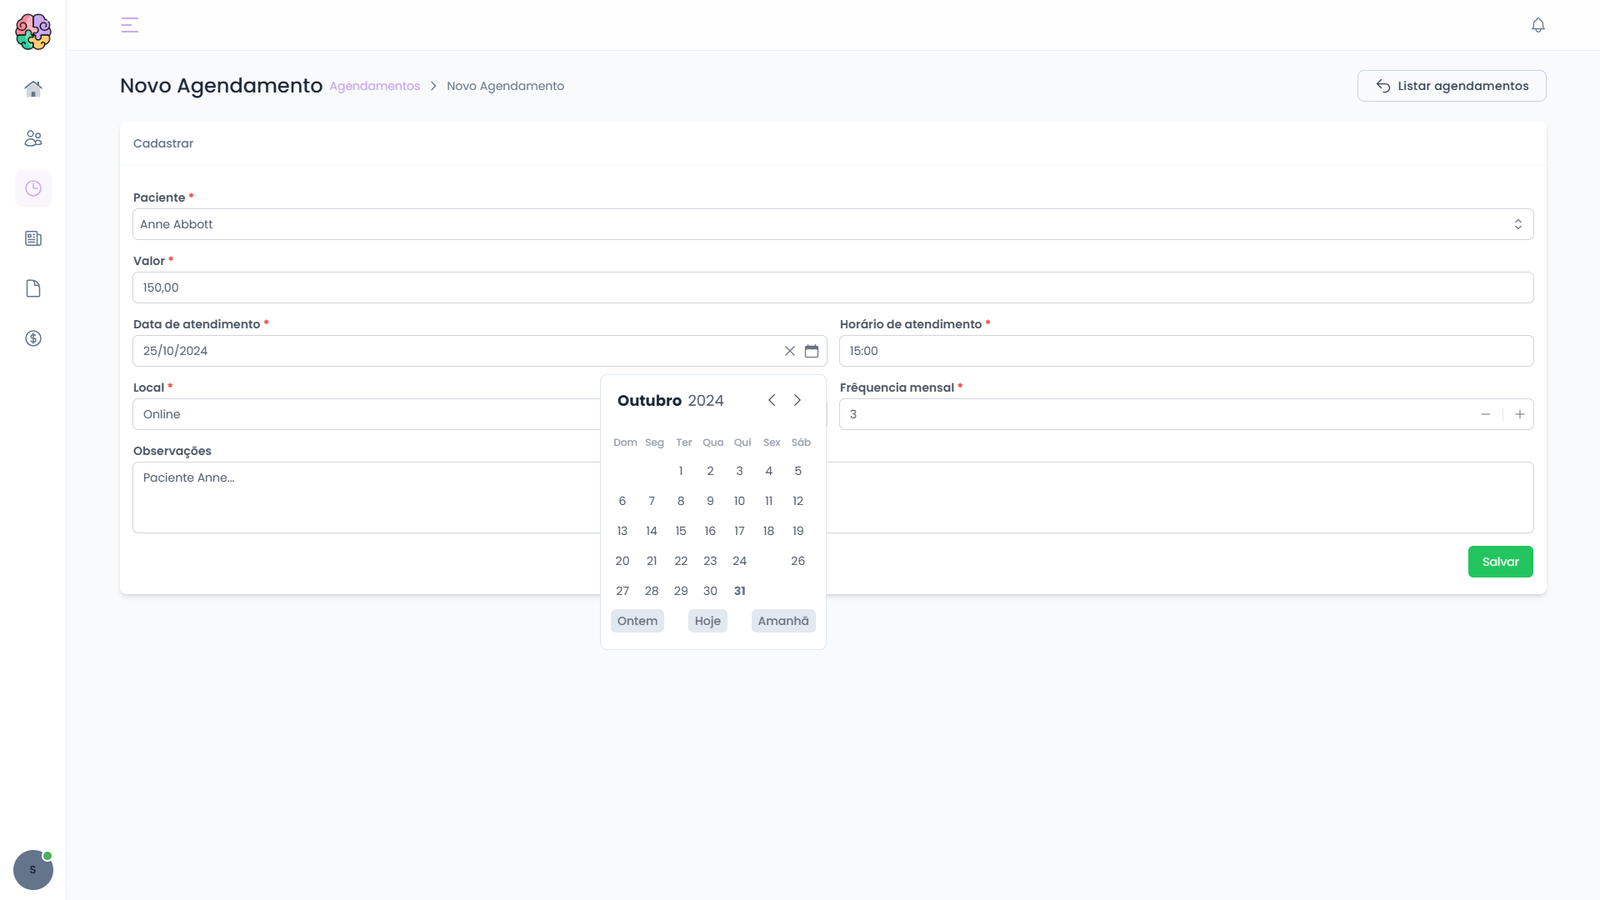Toggle the hamburger menu icon
Screen dimensions: 1600x900
click(130, 25)
